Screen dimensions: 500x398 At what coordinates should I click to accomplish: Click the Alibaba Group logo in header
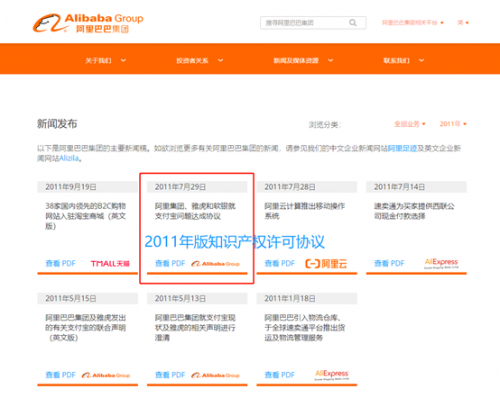coord(88,23)
